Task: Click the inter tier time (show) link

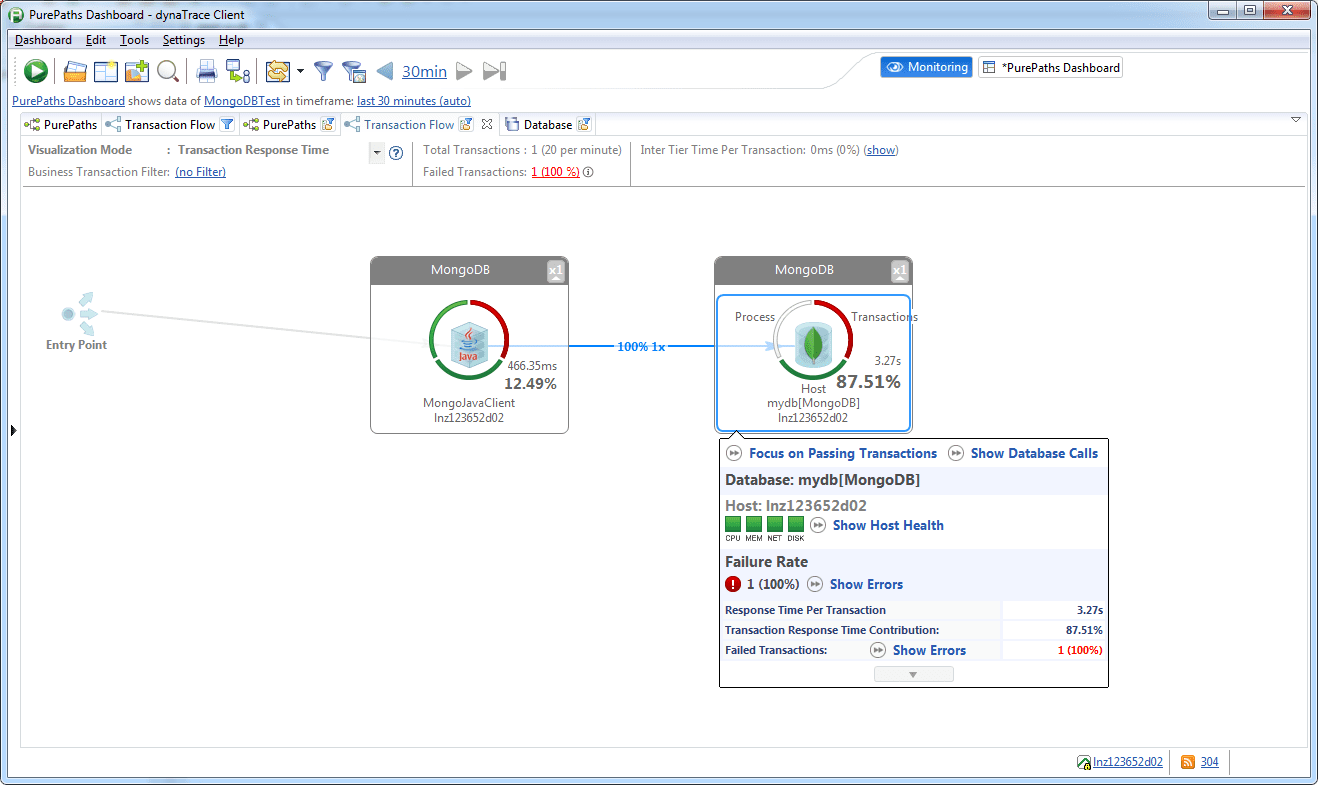Action: (881, 150)
